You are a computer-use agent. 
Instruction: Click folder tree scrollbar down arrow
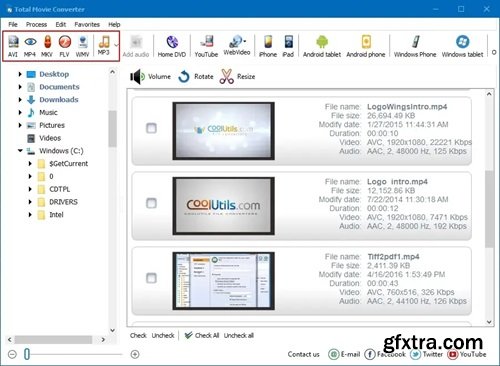[x=113, y=330]
